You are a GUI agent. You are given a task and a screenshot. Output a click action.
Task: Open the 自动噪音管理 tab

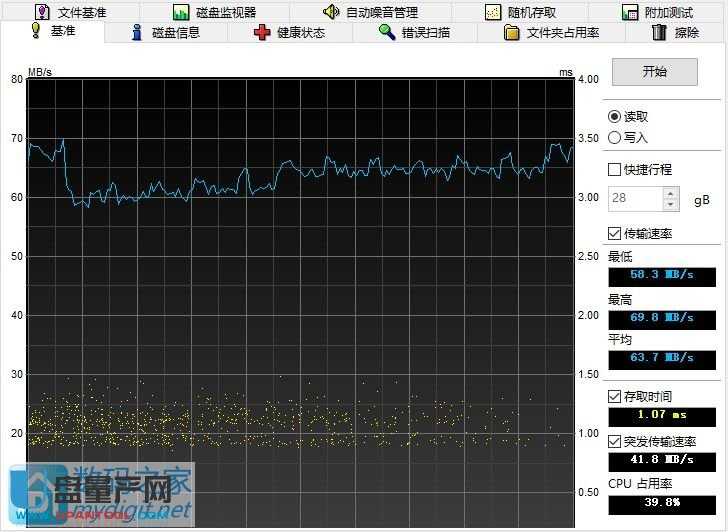[x=370, y=12]
